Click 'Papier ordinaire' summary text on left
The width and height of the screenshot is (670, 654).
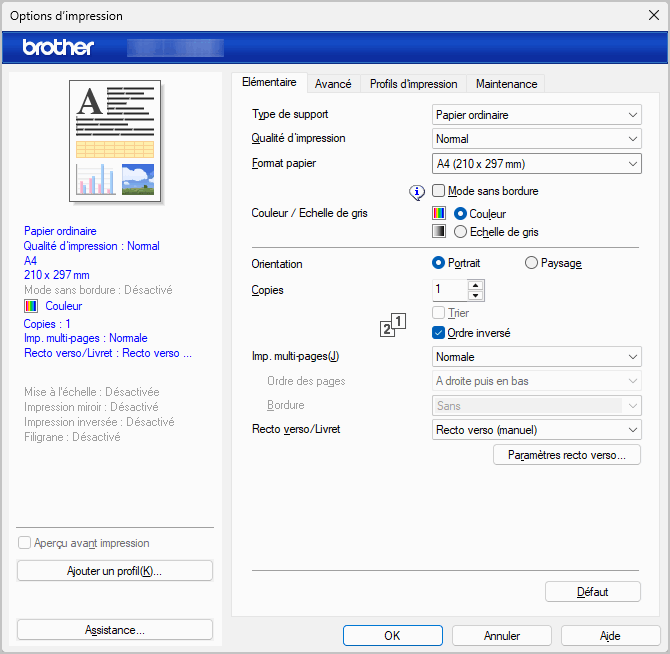click(60, 231)
